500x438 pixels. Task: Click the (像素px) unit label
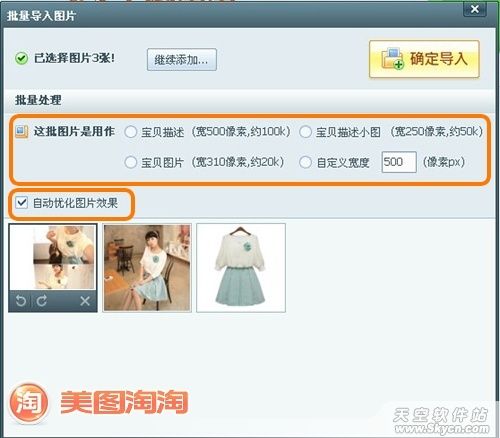444,162
